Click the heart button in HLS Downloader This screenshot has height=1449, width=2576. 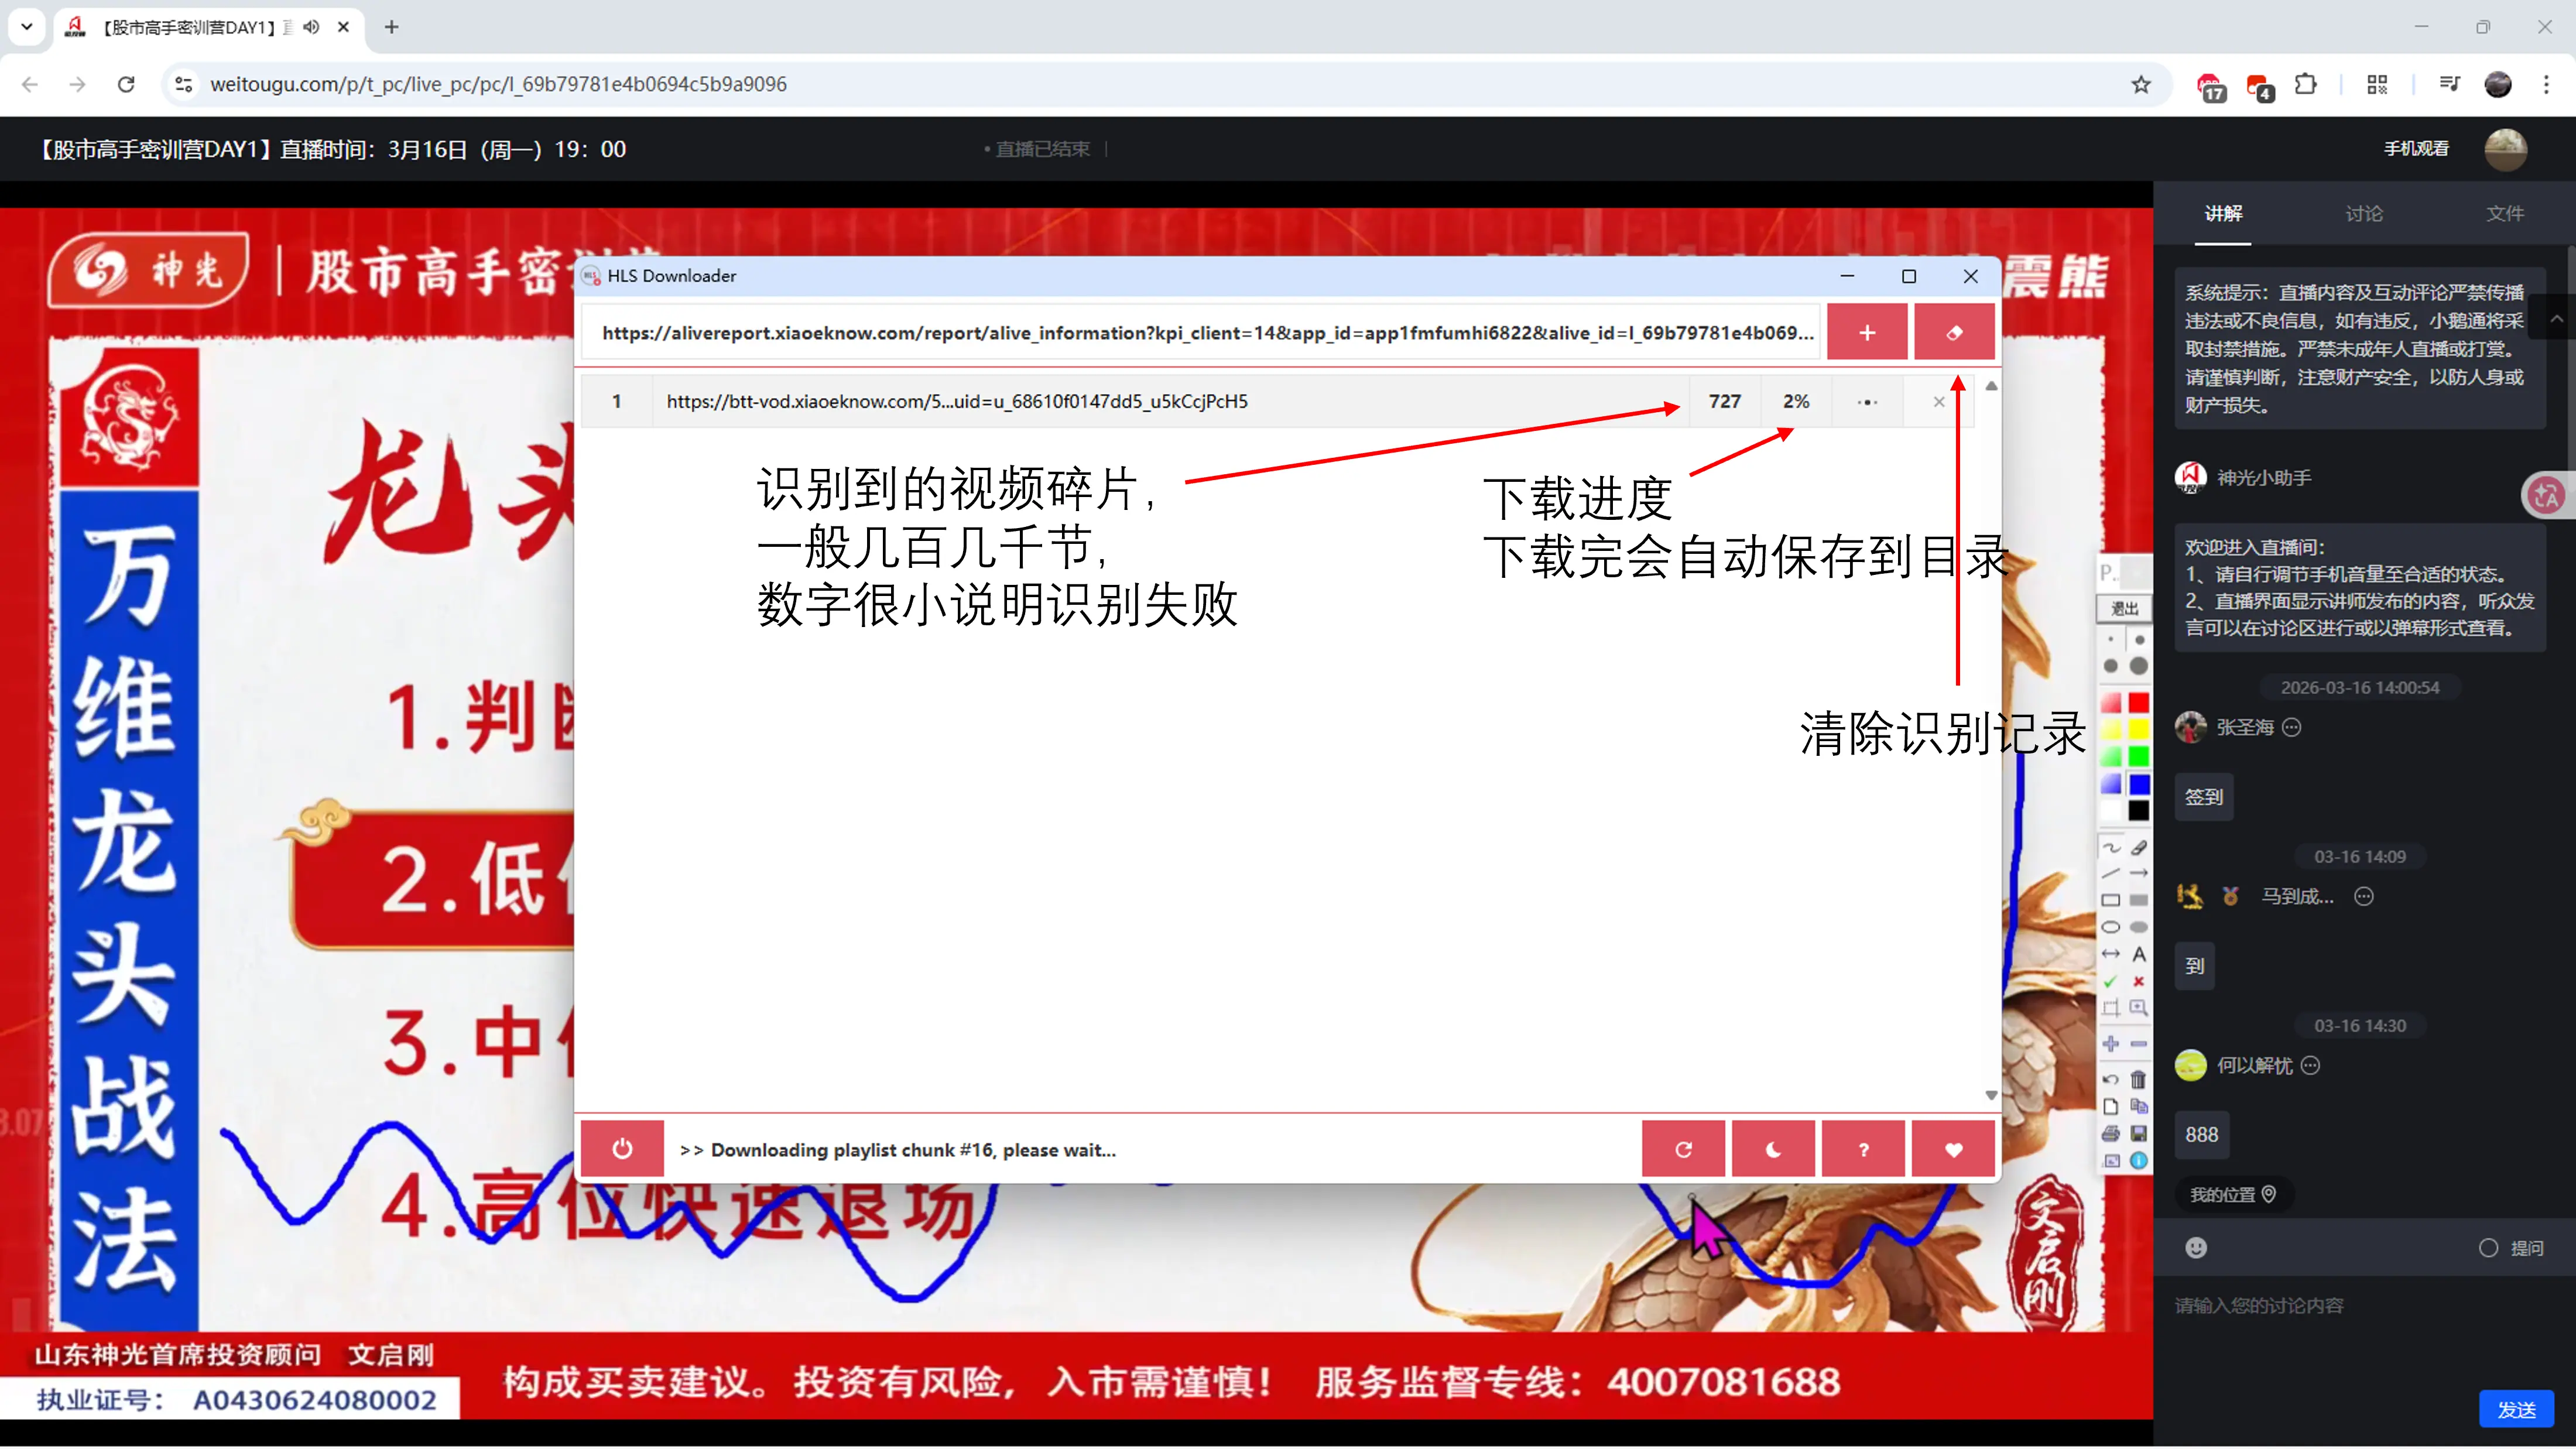tap(1953, 1150)
